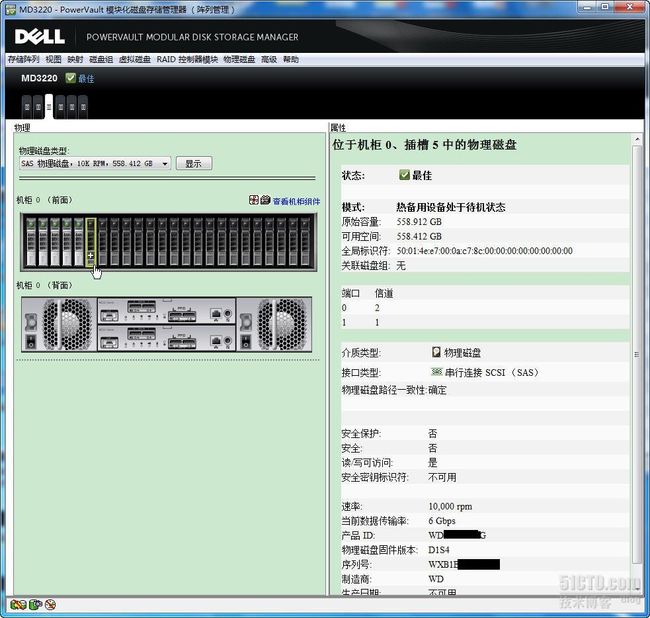Click the 机柜 0（前面）label
The height and width of the screenshot is (618, 650).
tap(44, 200)
